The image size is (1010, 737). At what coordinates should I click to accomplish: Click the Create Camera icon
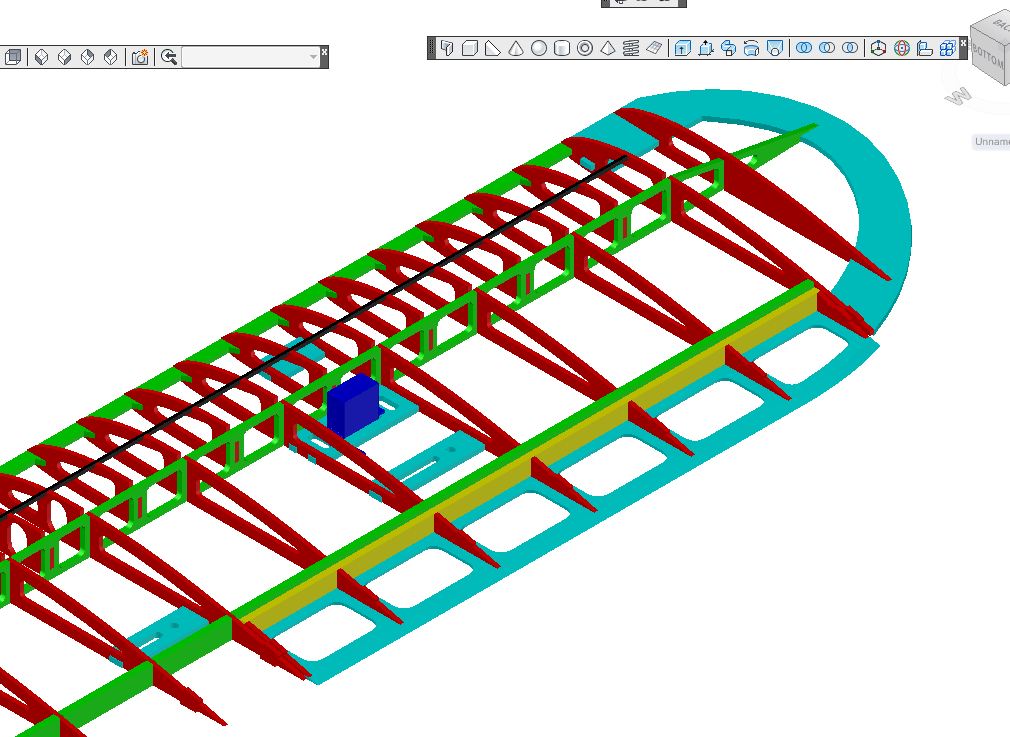140,57
